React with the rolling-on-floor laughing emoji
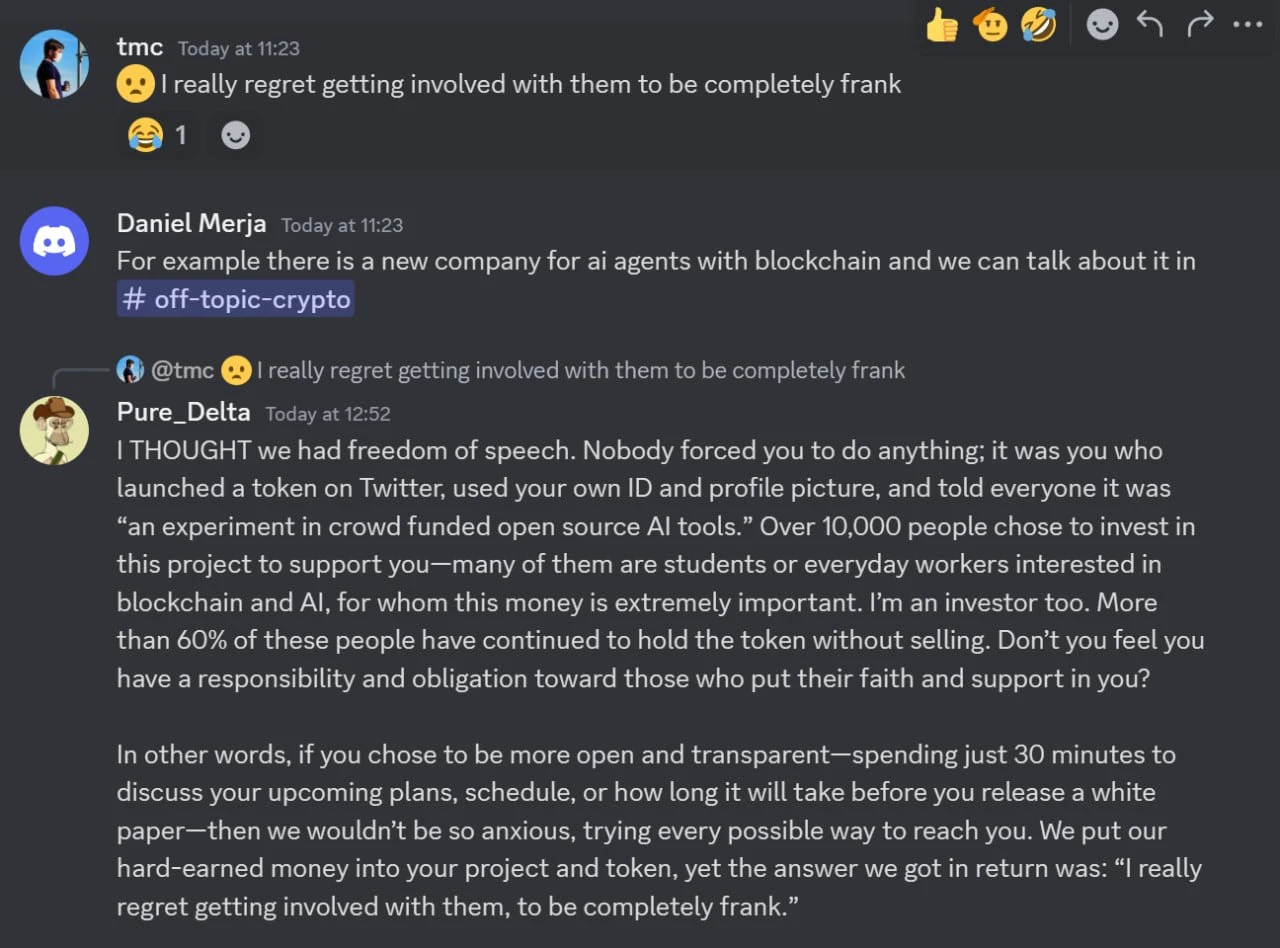 (1039, 24)
